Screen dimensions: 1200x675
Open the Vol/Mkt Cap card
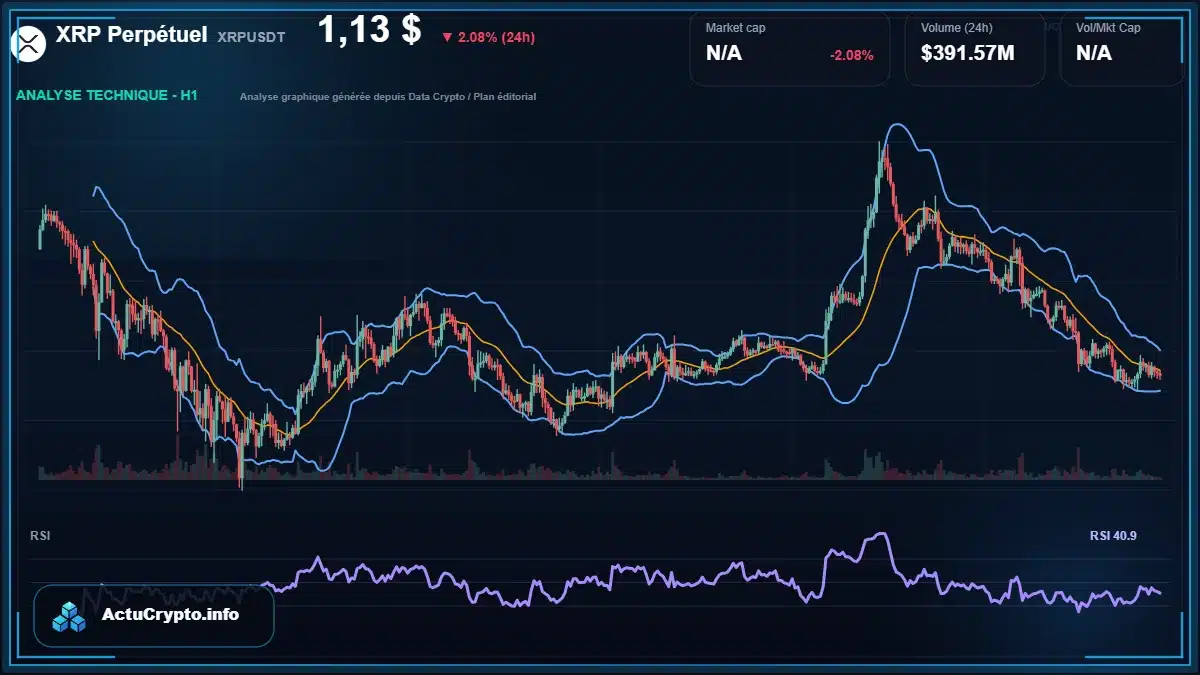[1121, 47]
